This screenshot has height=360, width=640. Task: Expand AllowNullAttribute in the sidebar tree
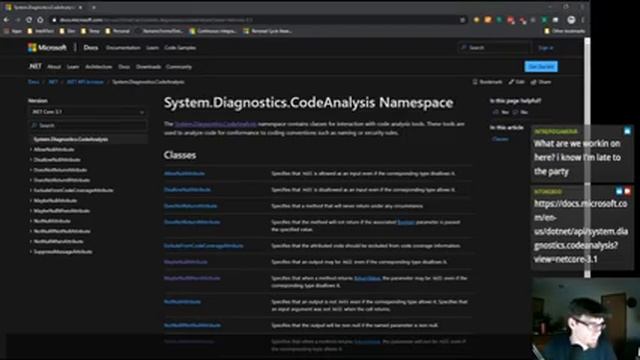[31, 149]
